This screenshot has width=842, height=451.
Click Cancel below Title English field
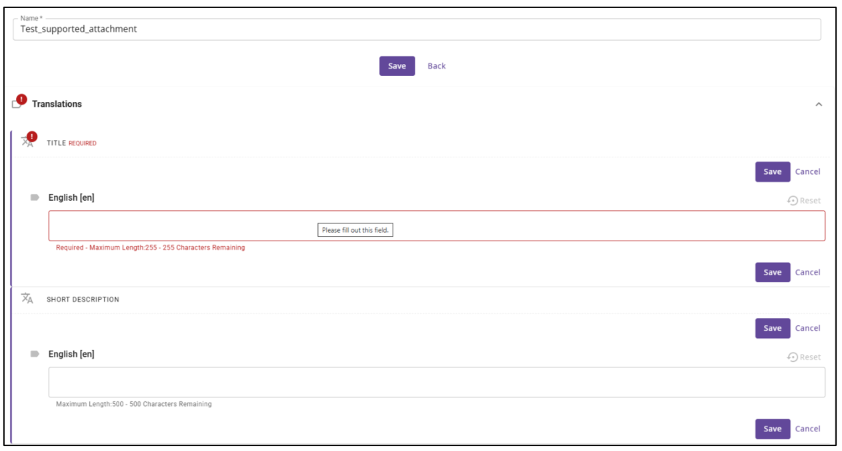(x=807, y=272)
